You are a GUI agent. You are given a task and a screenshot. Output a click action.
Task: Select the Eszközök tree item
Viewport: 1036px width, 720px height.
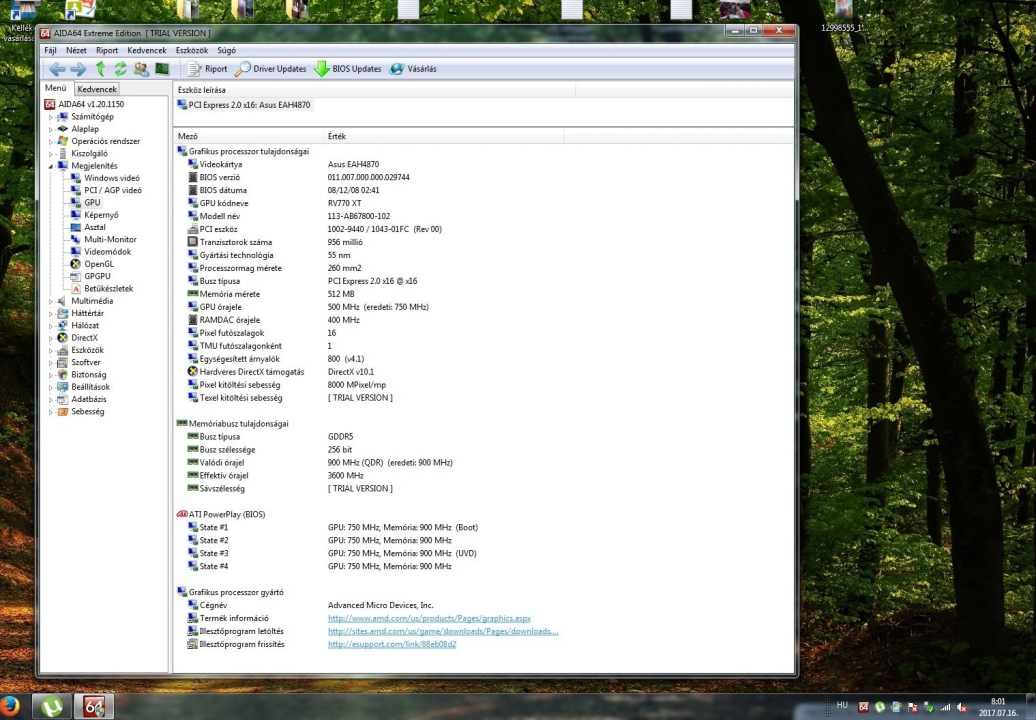pos(87,350)
